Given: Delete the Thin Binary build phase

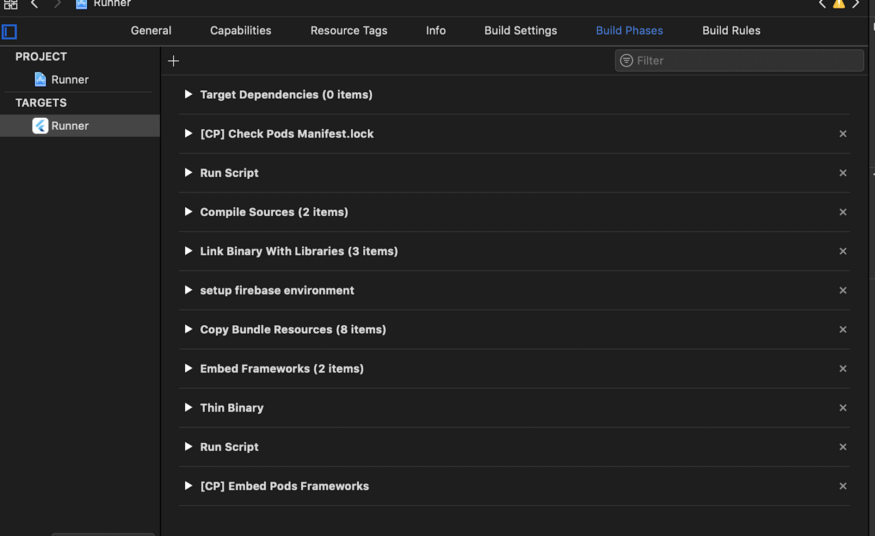Looking at the screenshot, I should point(843,408).
